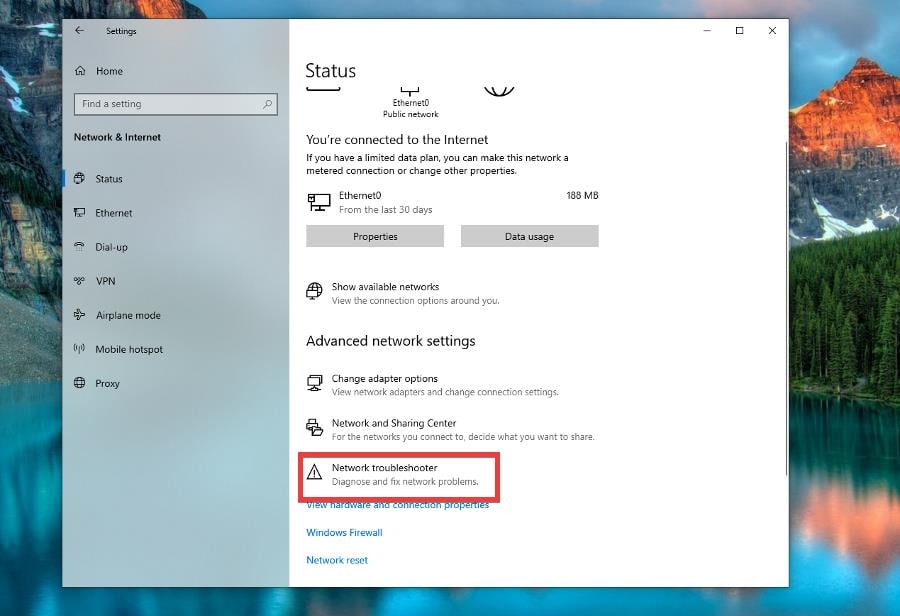
Task: Click the search magnifier icon
Action: tap(267, 104)
